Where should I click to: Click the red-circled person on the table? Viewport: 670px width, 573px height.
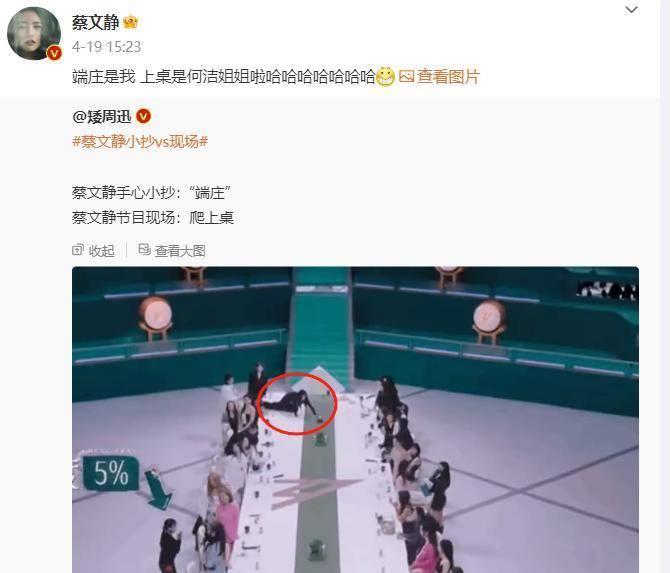pos(291,403)
